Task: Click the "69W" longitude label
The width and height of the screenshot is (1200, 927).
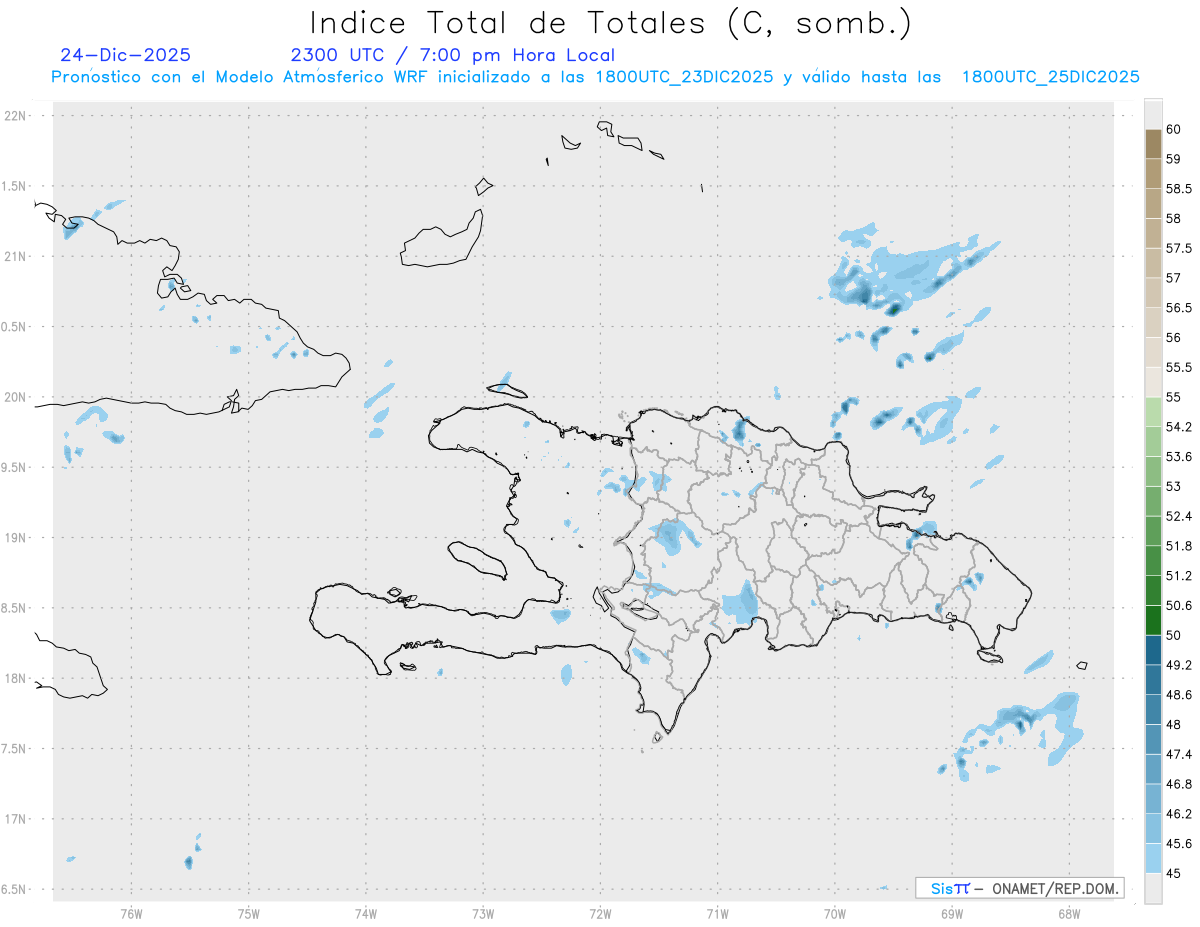Action: (951, 913)
